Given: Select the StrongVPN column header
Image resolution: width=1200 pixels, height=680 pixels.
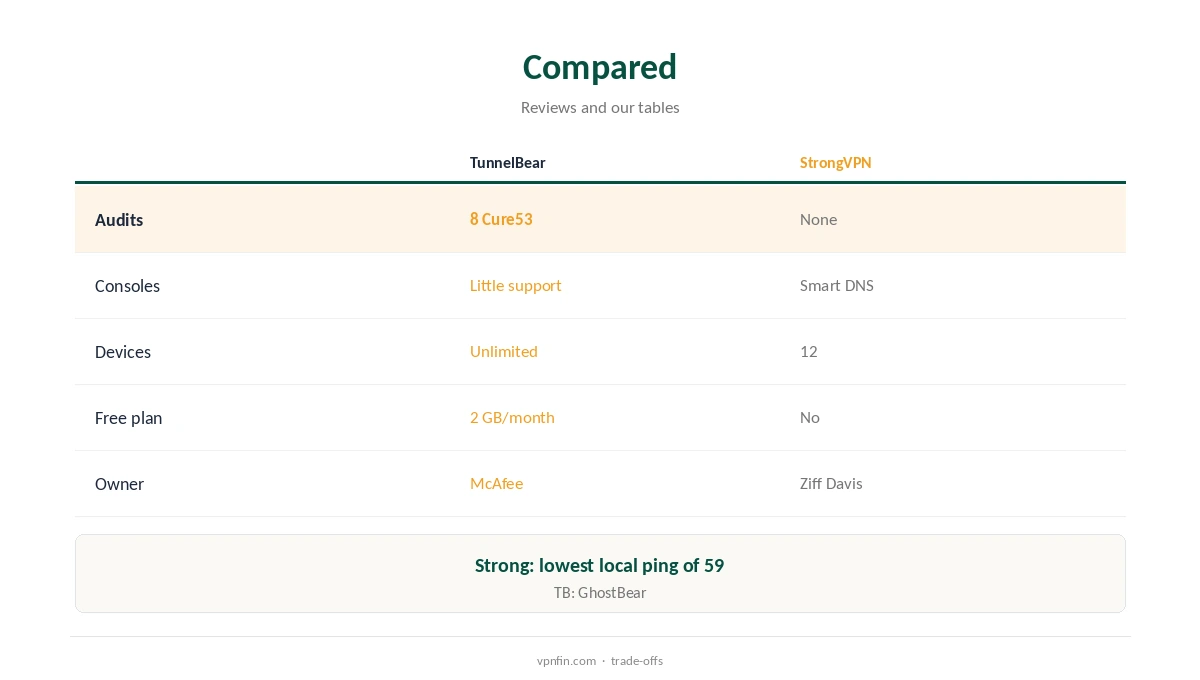Looking at the screenshot, I should [x=836, y=162].
